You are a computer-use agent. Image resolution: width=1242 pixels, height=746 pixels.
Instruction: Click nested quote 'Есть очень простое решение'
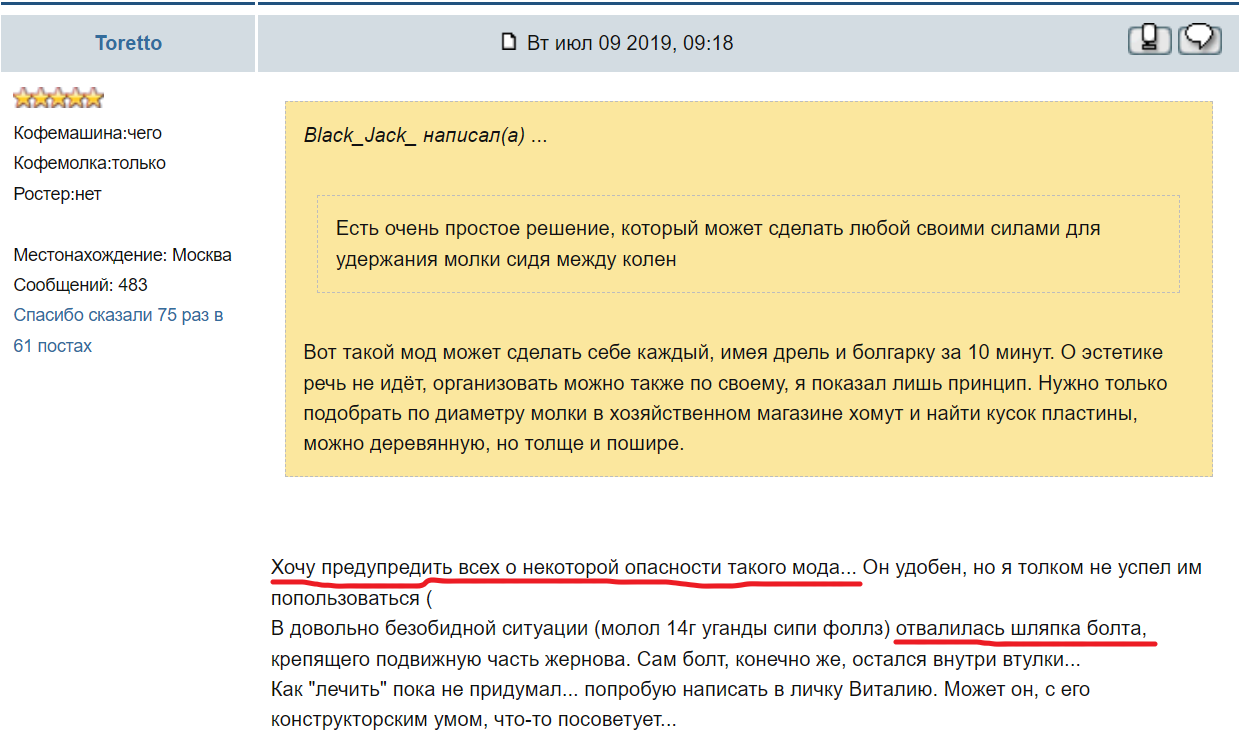[748, 243]
